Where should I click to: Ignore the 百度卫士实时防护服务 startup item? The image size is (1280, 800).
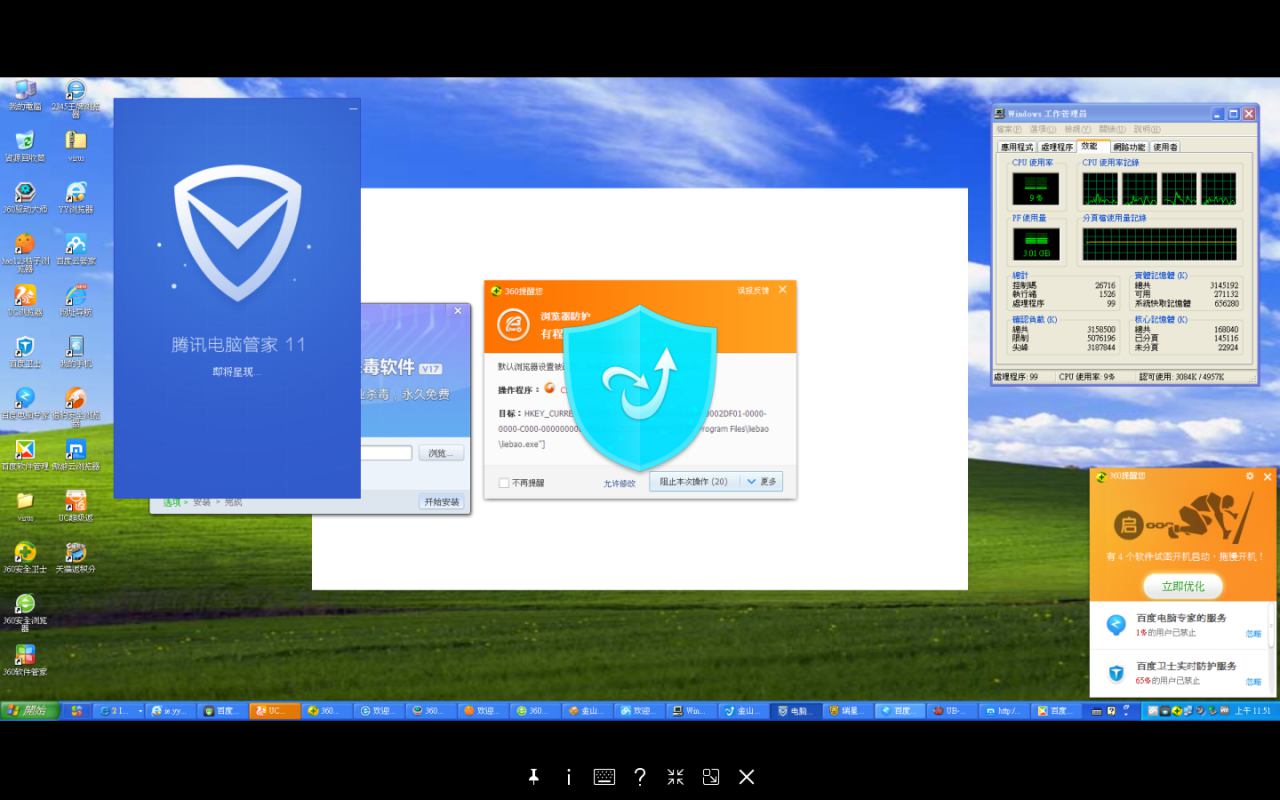pyautogui.click(x=1253, y=681)
